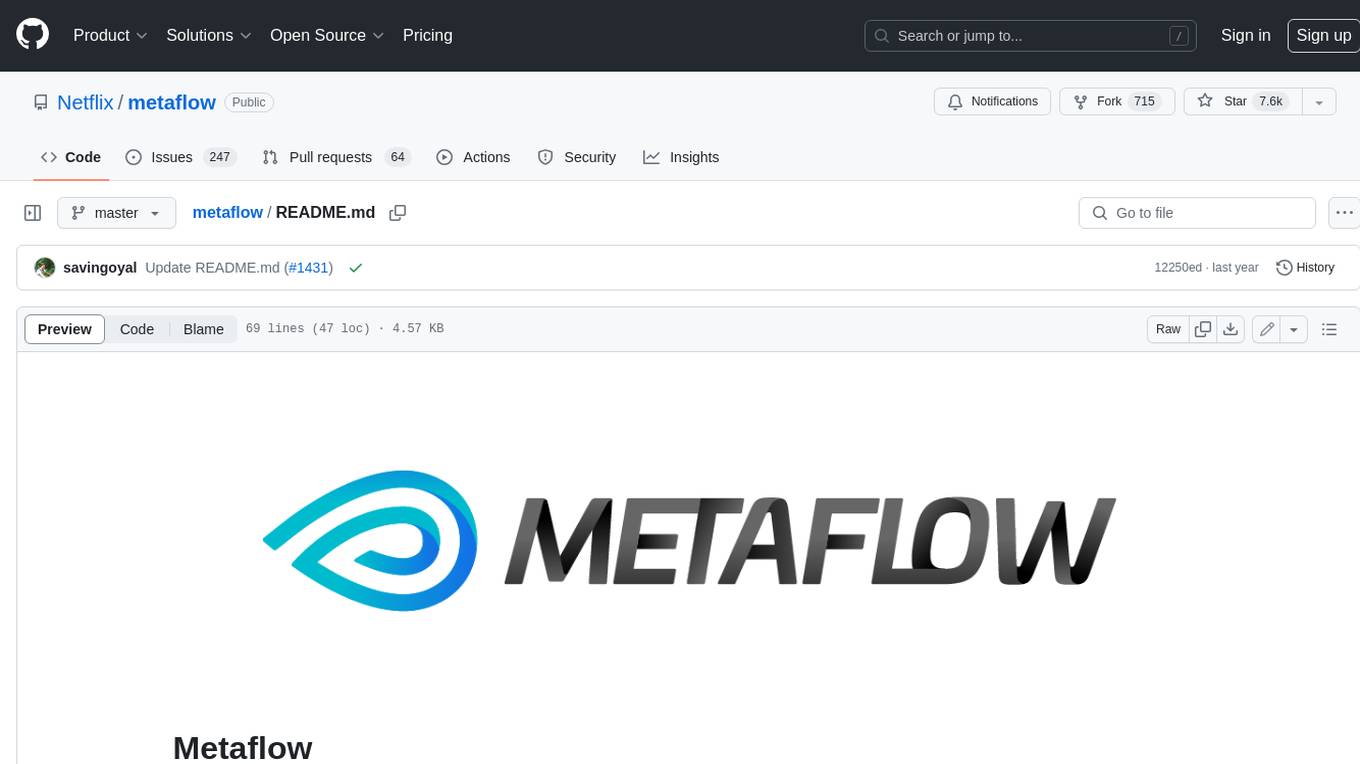The image size is (1360, 764).
Task: Switch to the Actions tab
Action: (x=473, y=157)
